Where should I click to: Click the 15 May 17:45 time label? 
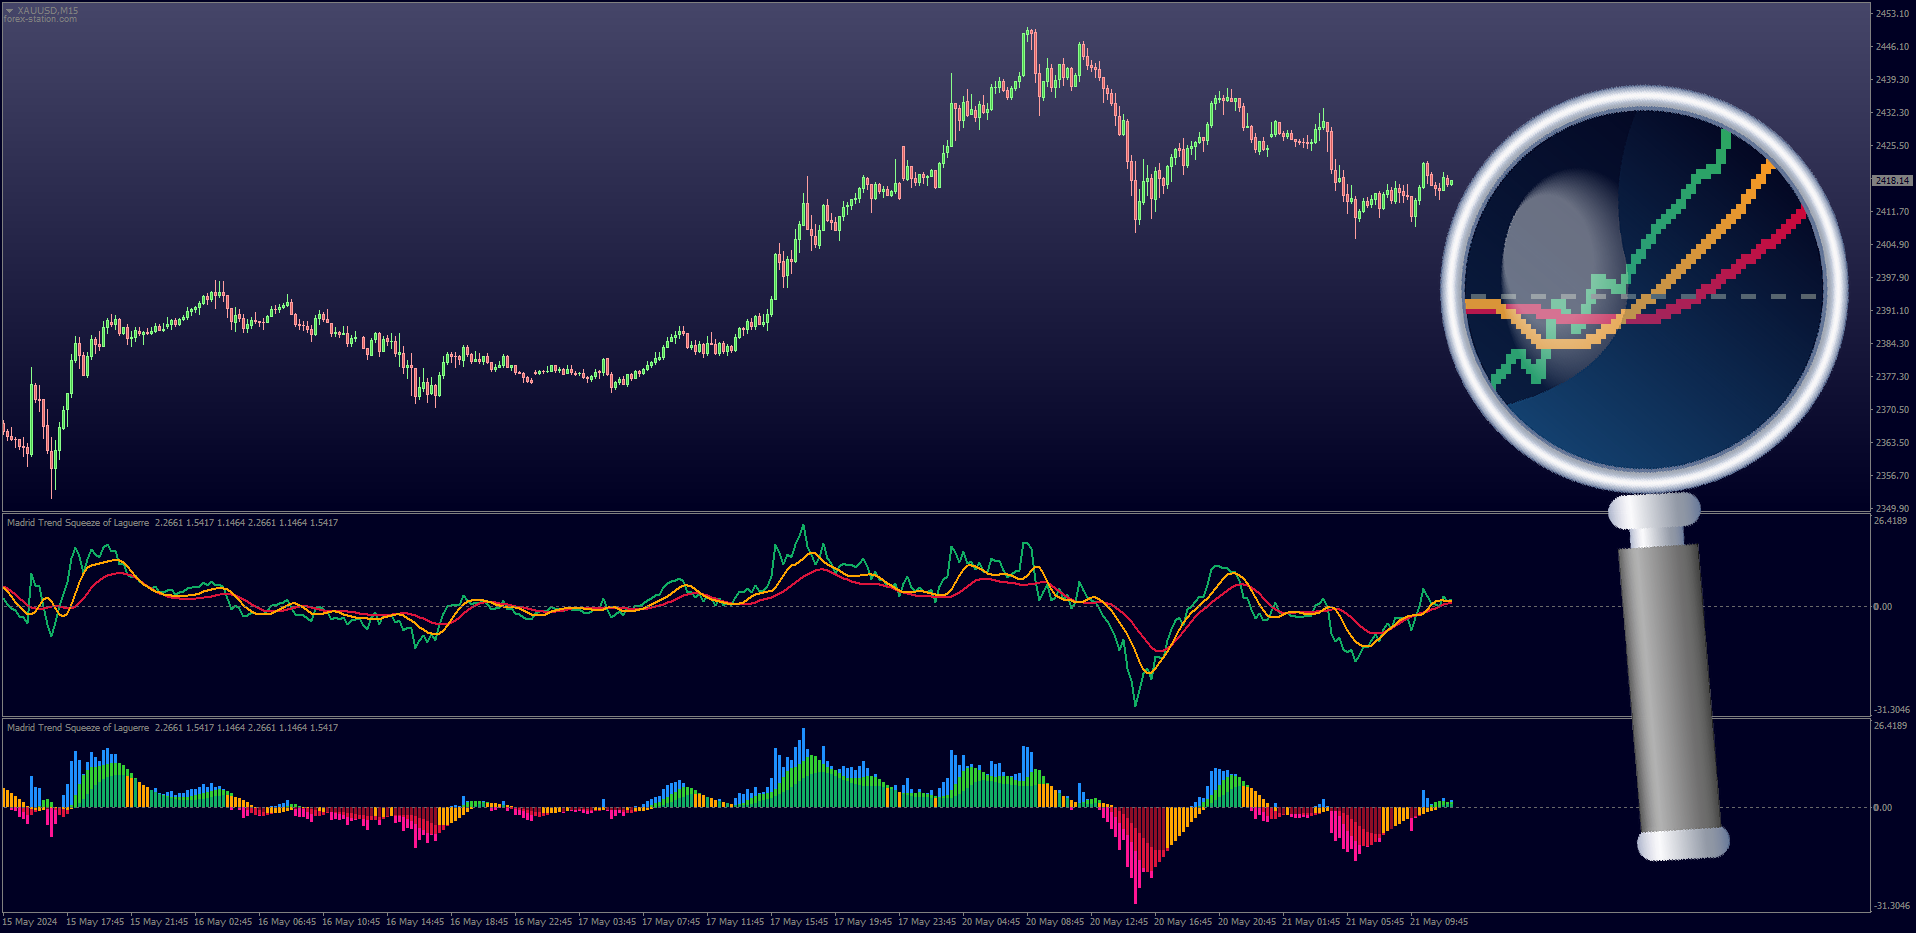tap(95, 922)
